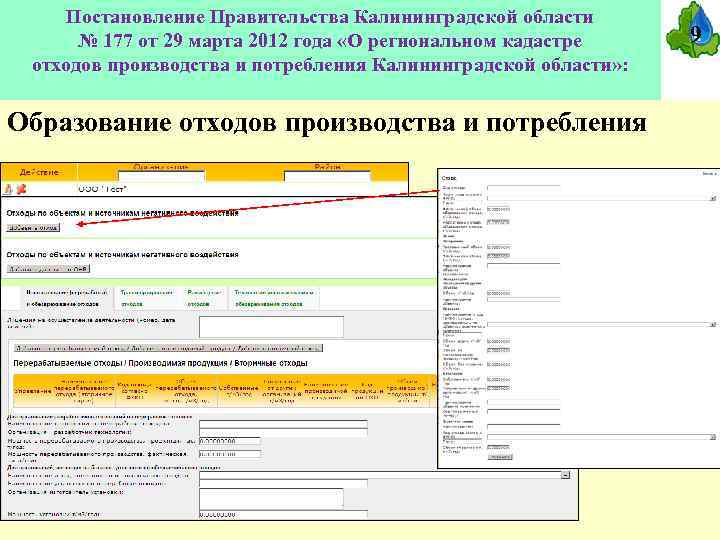Click the filter field under the last column header
Screen dimensions: 720x540
tap(327, 176)
